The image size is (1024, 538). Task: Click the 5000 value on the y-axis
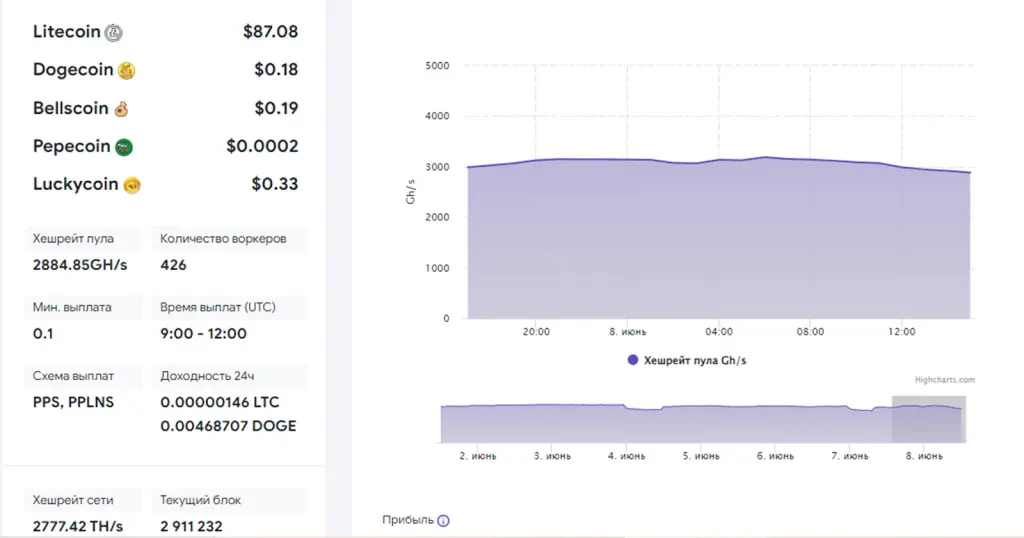[x=437, y=65]
